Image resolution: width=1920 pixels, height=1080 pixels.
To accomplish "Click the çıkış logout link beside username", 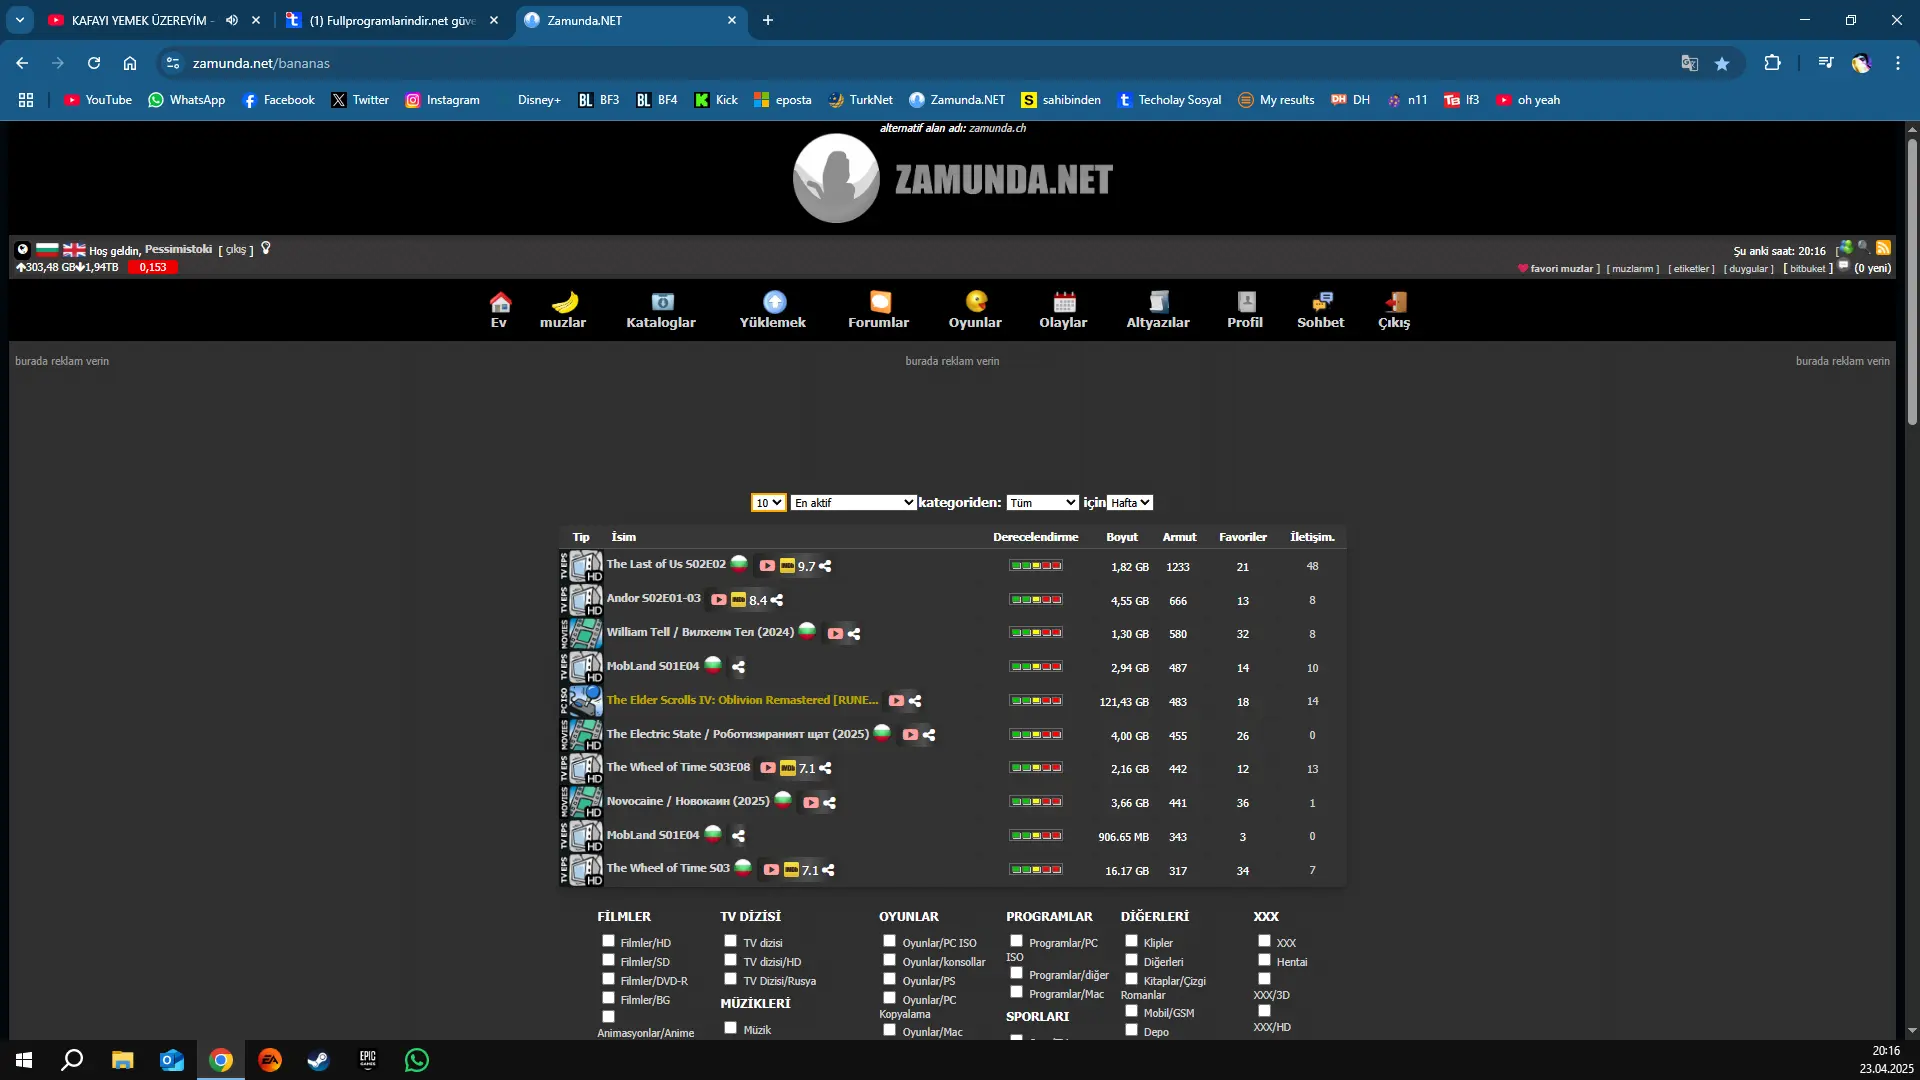I will pyautogui.click(x=236, y=250).
